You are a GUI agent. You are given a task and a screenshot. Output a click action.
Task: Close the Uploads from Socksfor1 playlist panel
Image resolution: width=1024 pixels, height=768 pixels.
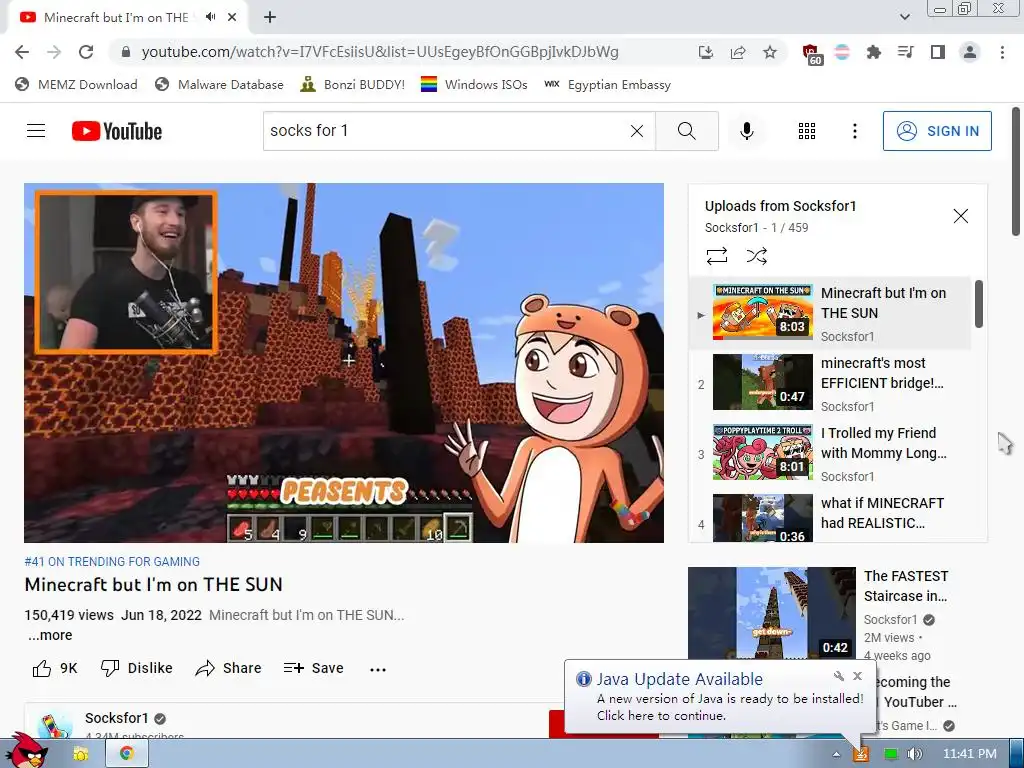tap(961, 216)
